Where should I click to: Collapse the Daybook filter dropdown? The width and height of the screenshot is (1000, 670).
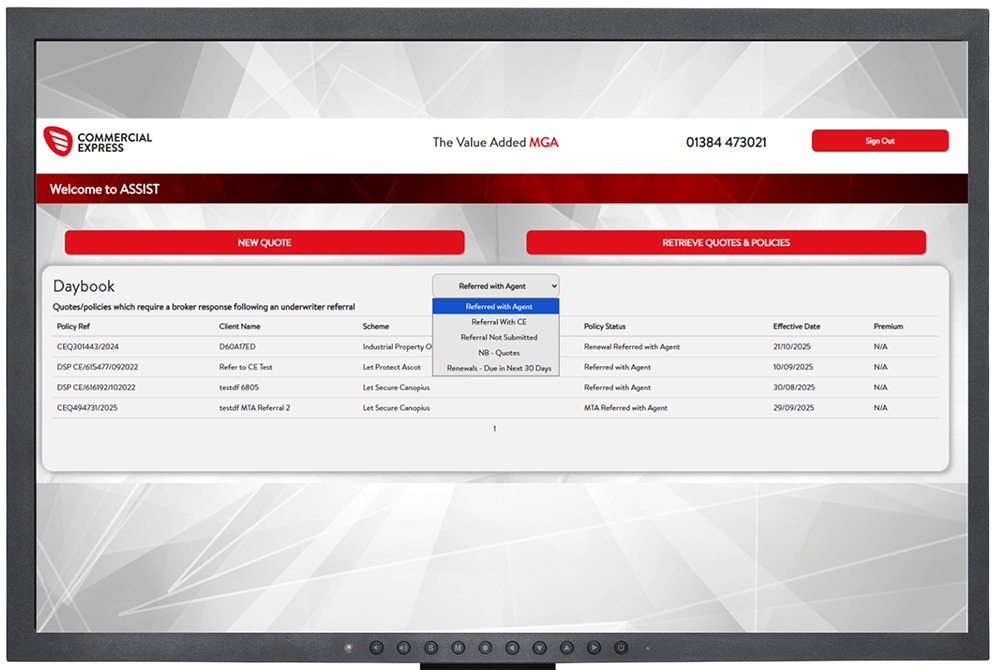495,286
